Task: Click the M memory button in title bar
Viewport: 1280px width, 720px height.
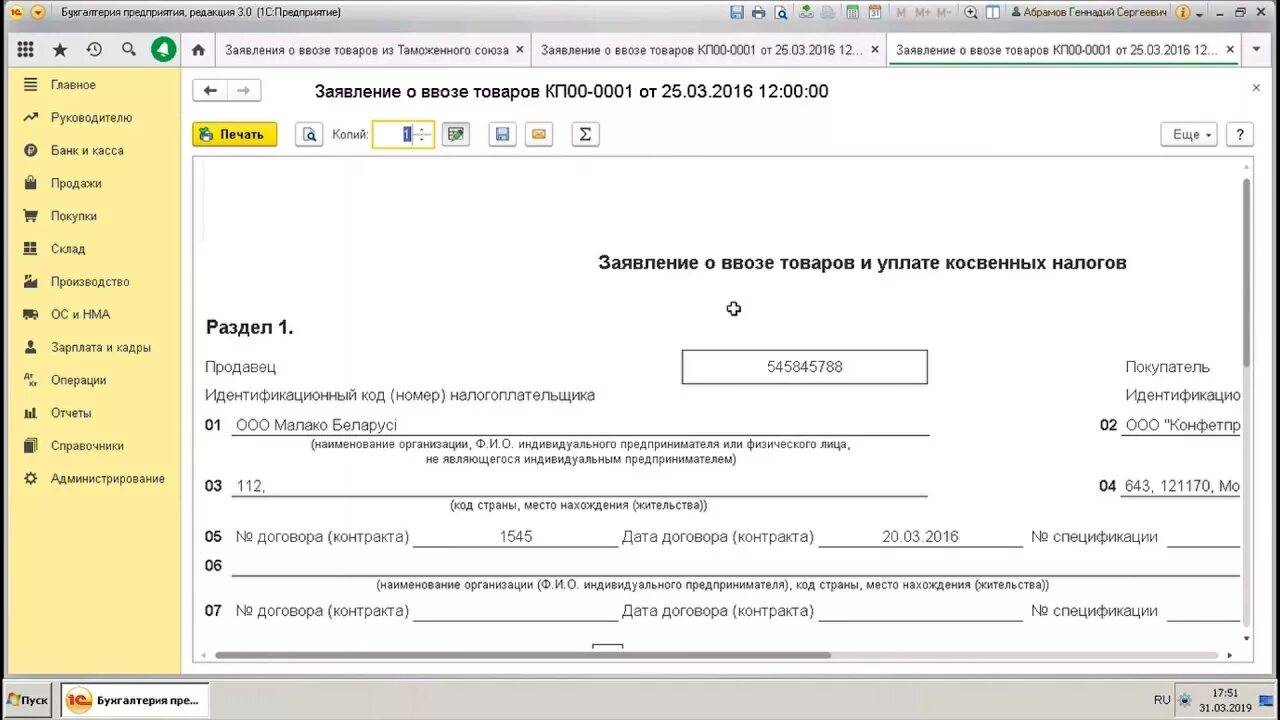Action: click(900, 12)
